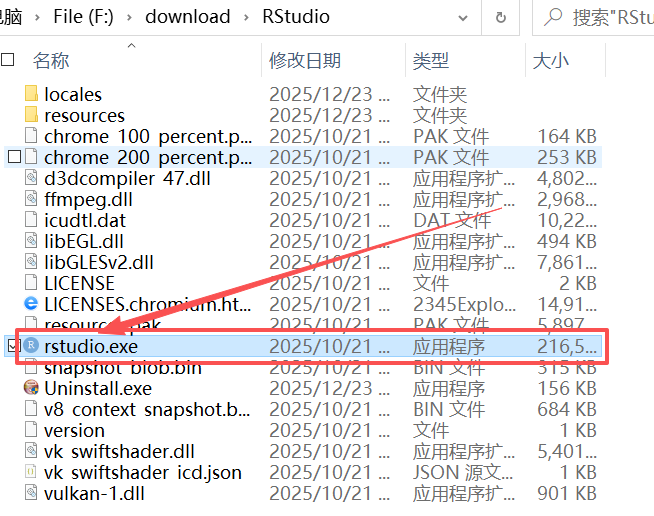Toggle the select-all checkbox in header
Viewport: 654px width, 516px height.
click(x=8, y=60)
